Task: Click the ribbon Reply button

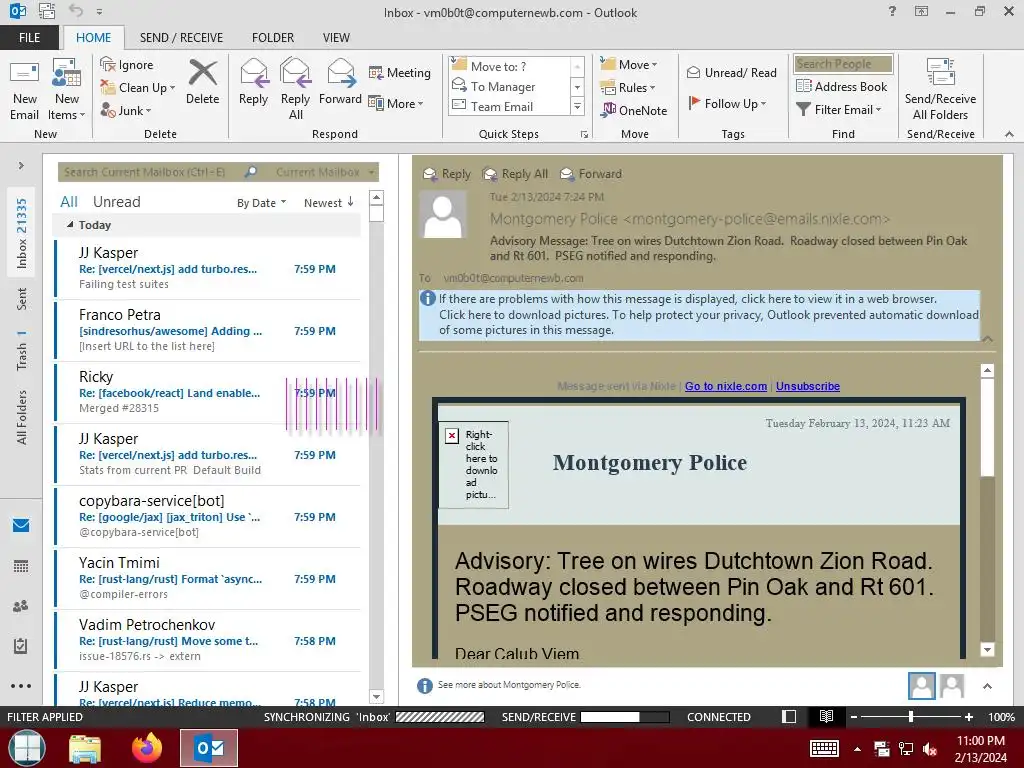Action: [x=253, y=82]
